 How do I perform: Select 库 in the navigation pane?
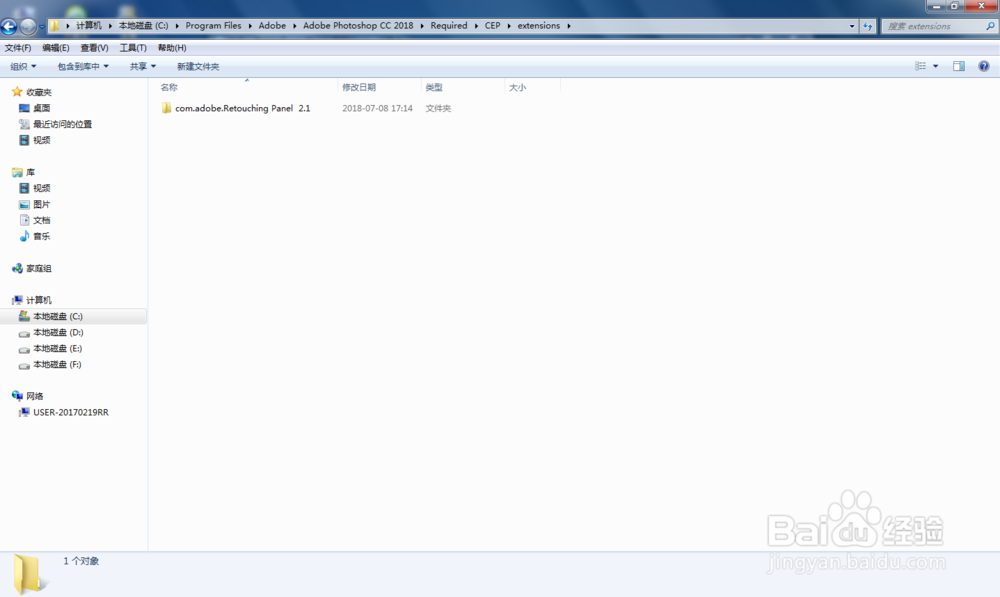click(x=30, y=172)
